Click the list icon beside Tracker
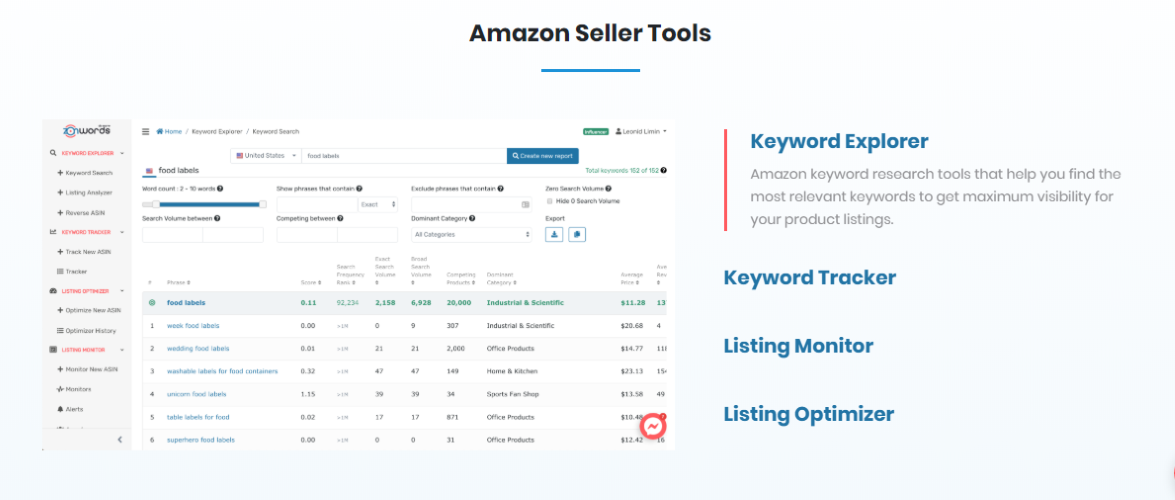 point(60,271)
